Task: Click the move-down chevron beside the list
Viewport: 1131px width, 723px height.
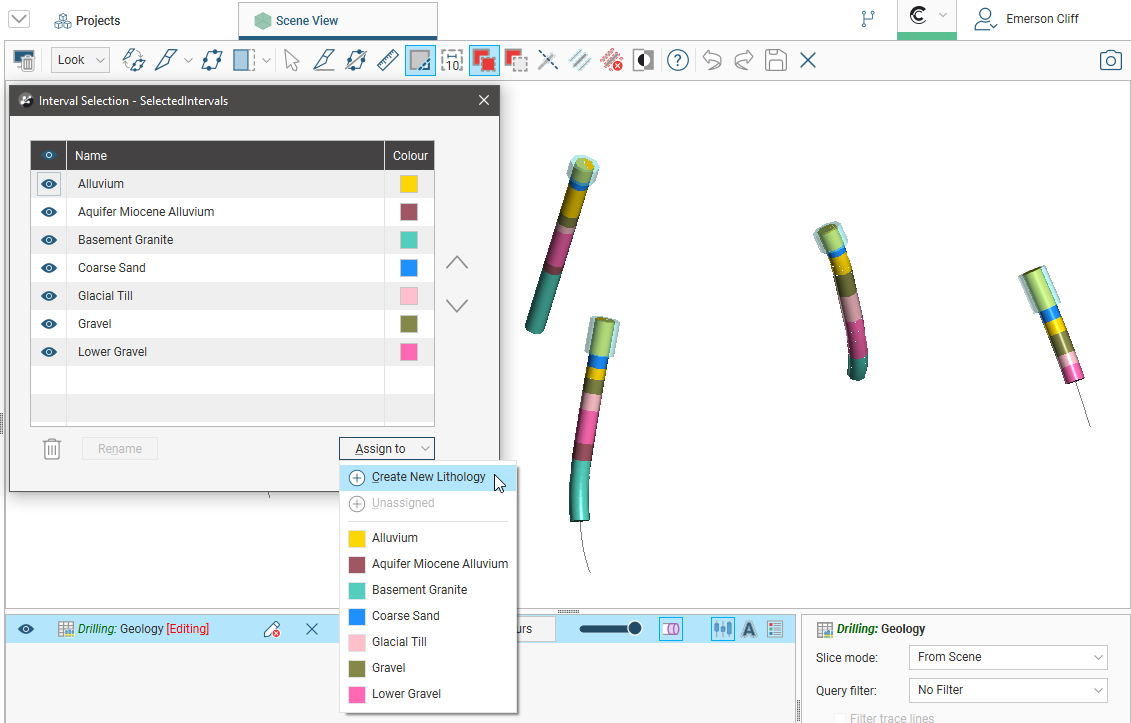Action: pyautogui.click(x=456, y=306)
